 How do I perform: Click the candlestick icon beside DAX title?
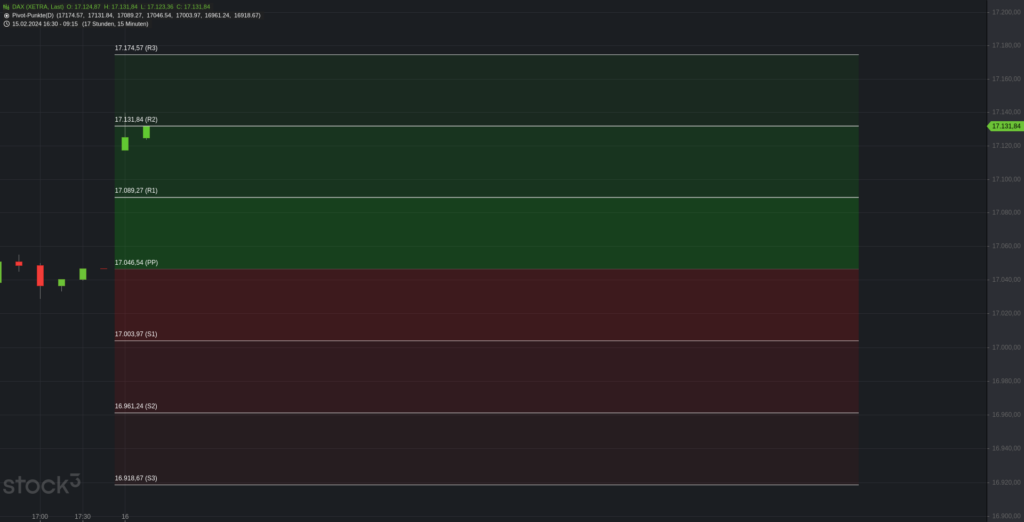(x=6, y=7)
